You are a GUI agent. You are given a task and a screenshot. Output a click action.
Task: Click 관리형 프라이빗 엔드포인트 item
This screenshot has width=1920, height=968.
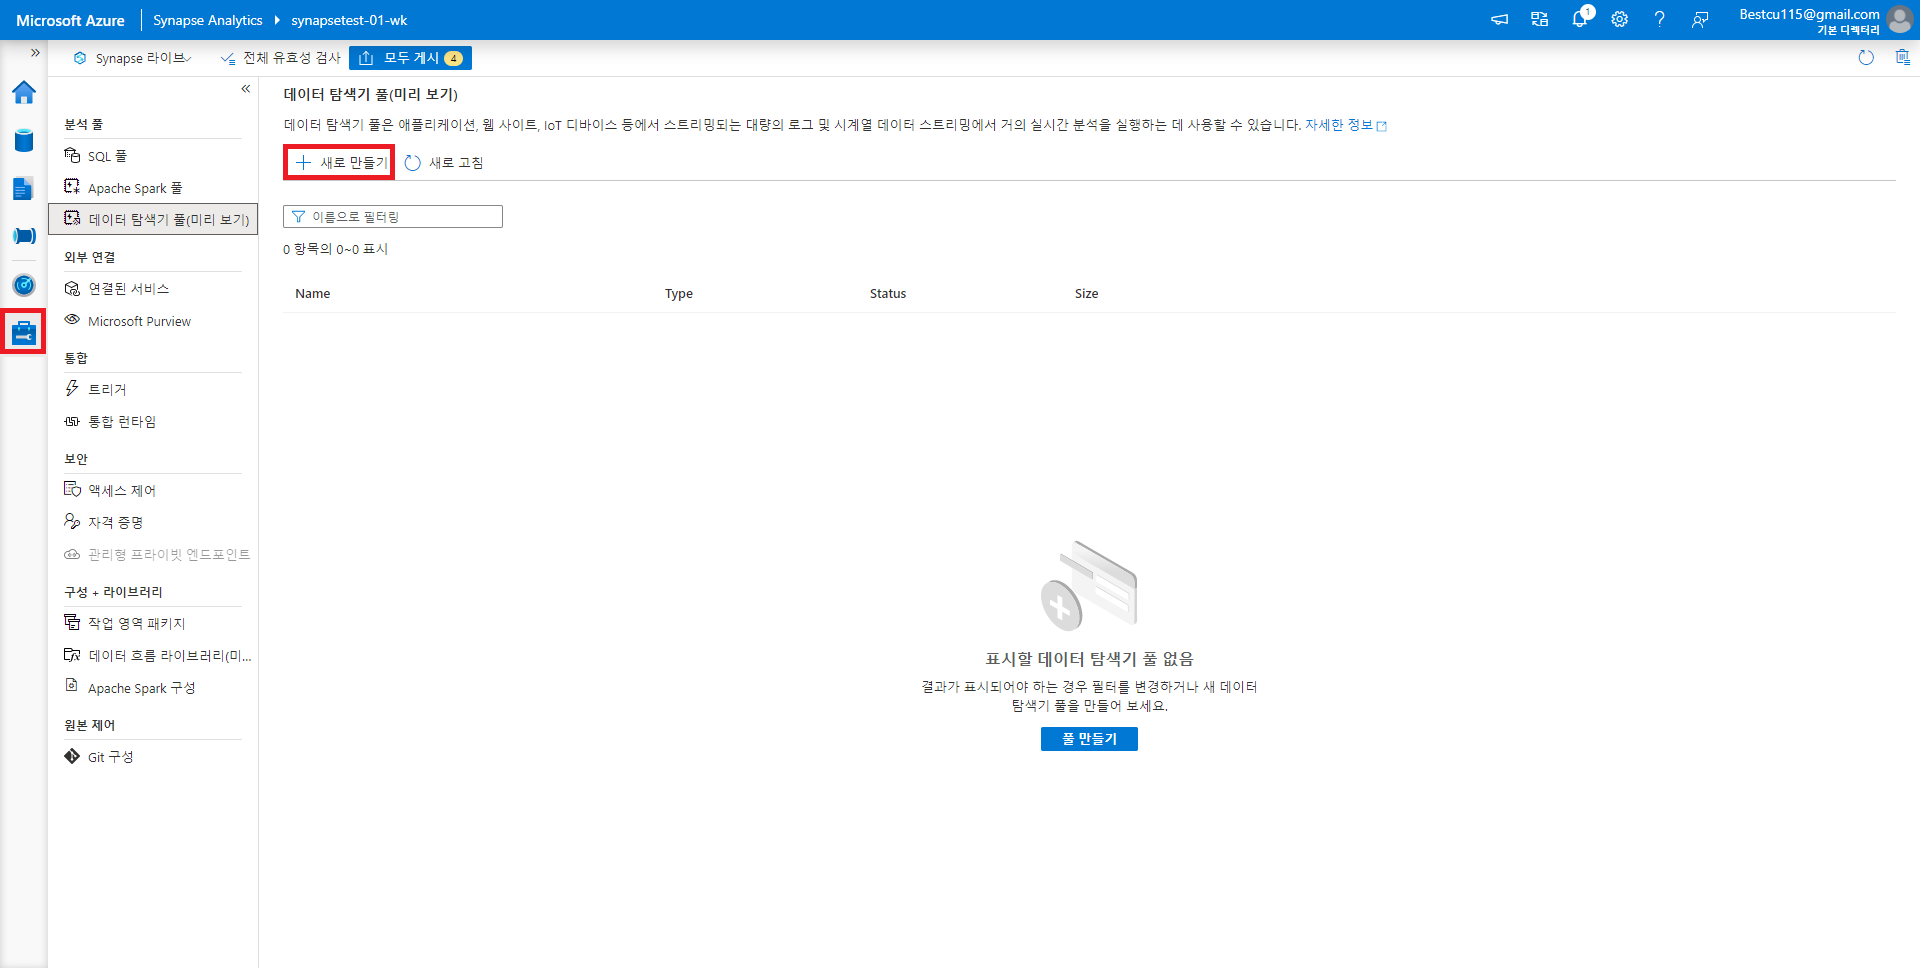coord(153,554)
